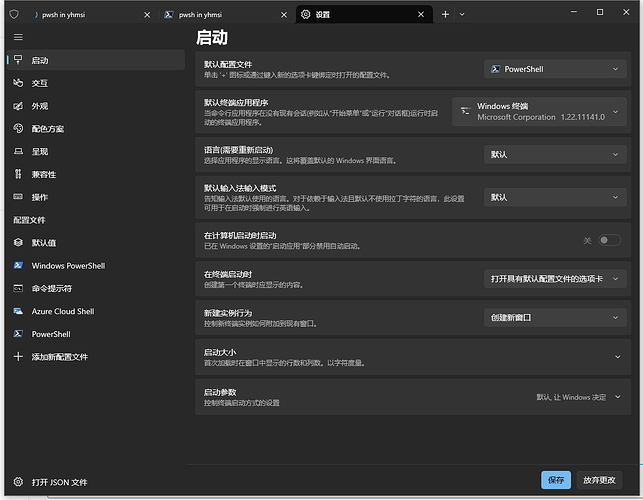This screenshot has width=643, height=500.
Task: Click the Windows PowerShell profile icon
Action: (18, 265)
